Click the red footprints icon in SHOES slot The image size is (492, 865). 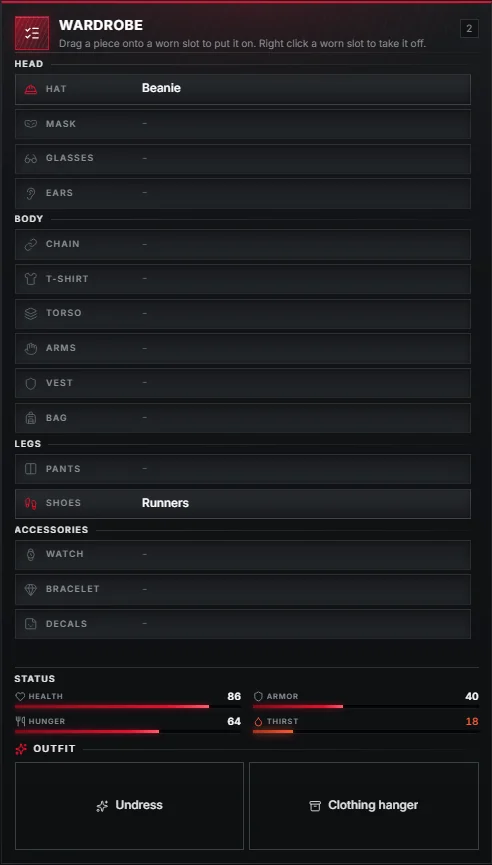click(x=31, y=503)
